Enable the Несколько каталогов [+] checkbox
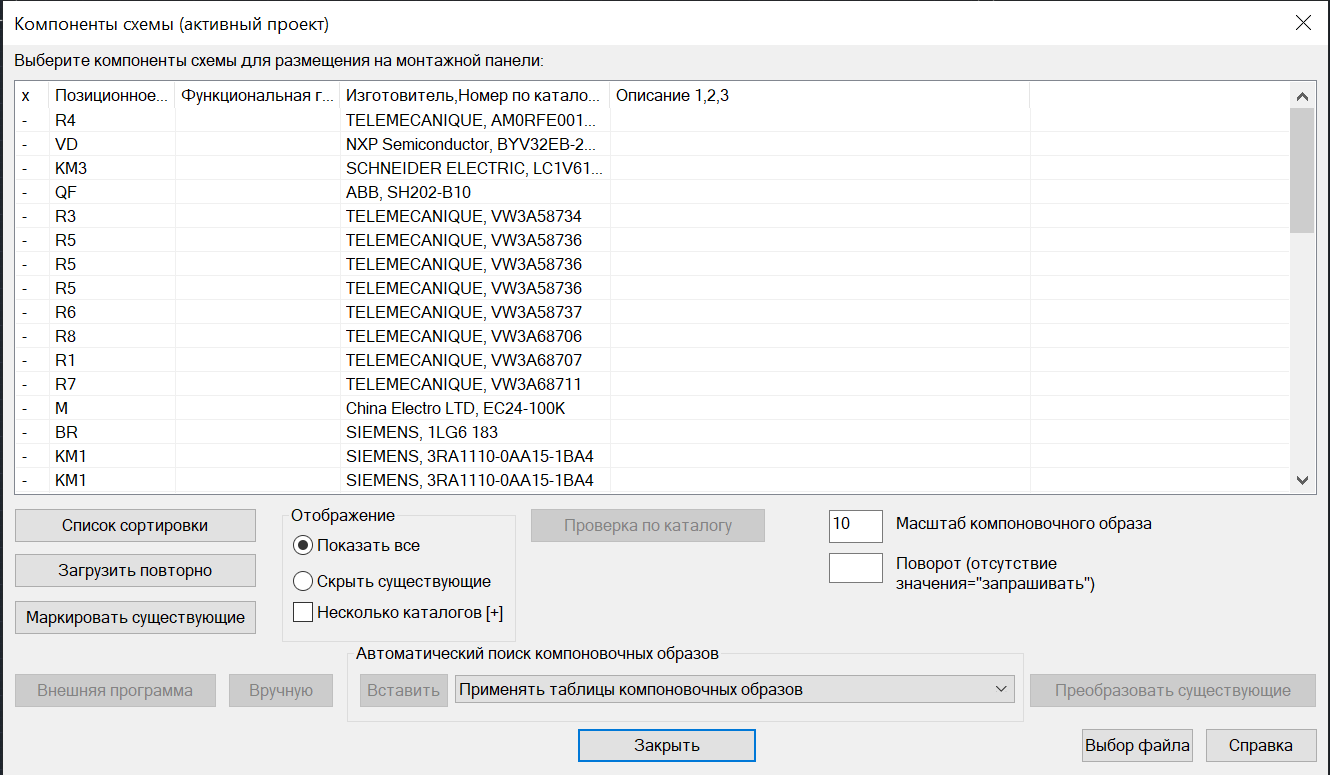The height and width of the screenshot is (775, 1330). pyautogui.click(x=398, y=612)
